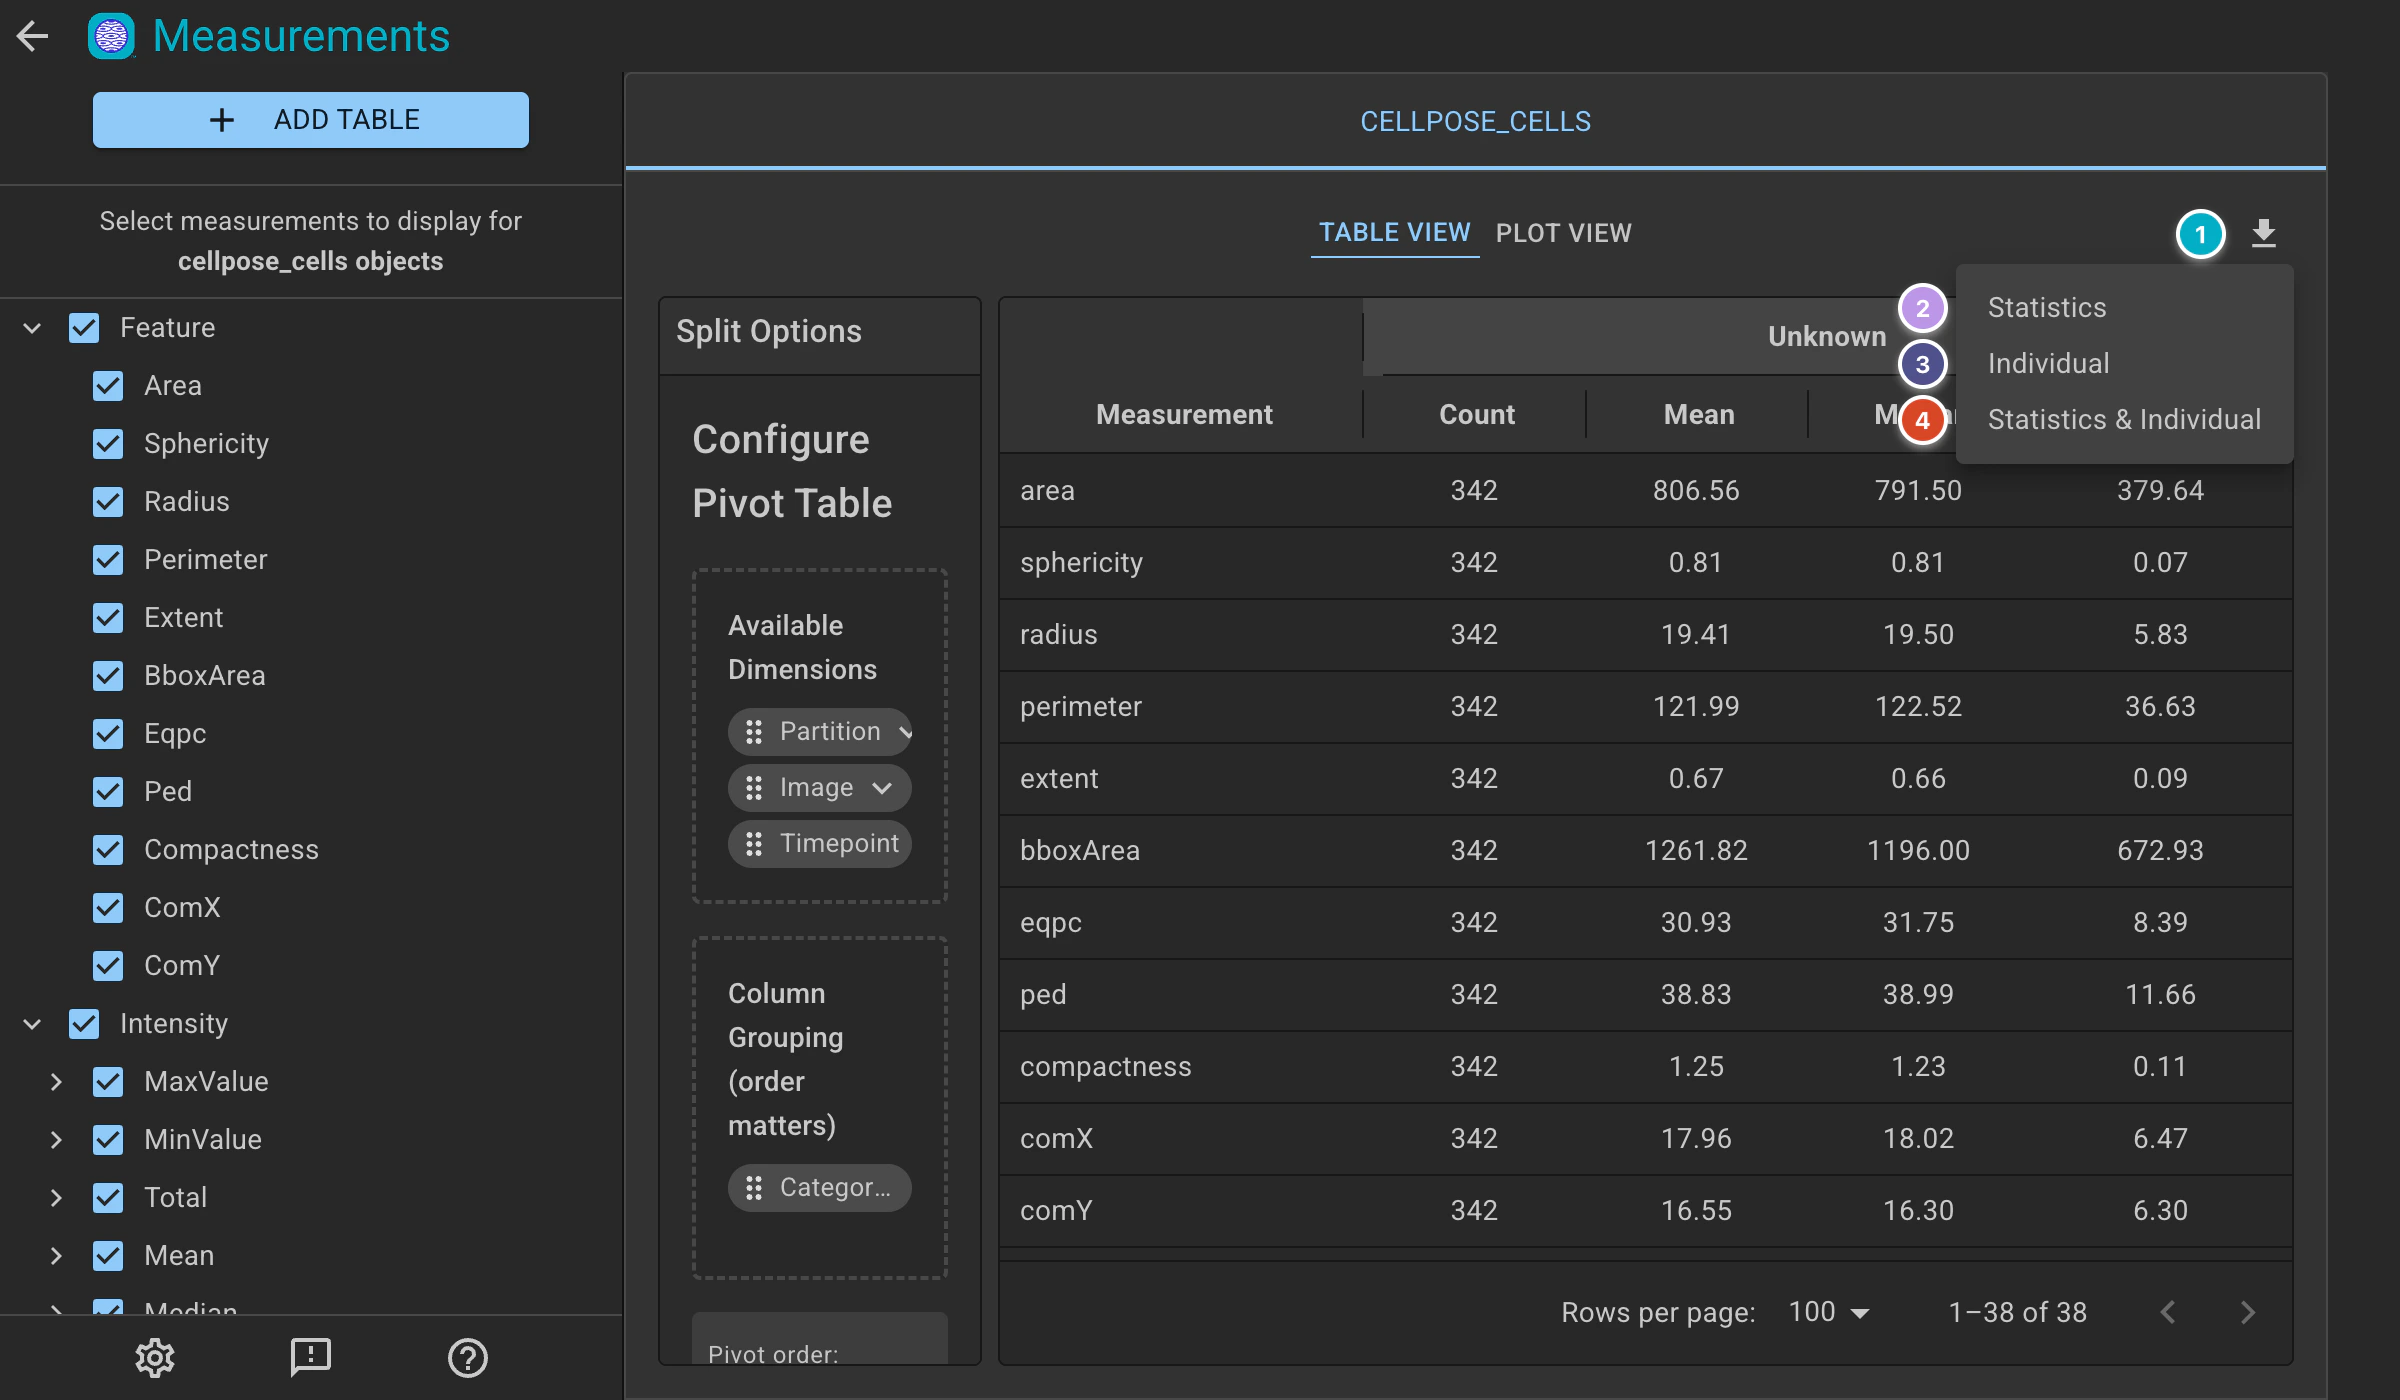Click the Measurements app logo icon

point(111,37)
